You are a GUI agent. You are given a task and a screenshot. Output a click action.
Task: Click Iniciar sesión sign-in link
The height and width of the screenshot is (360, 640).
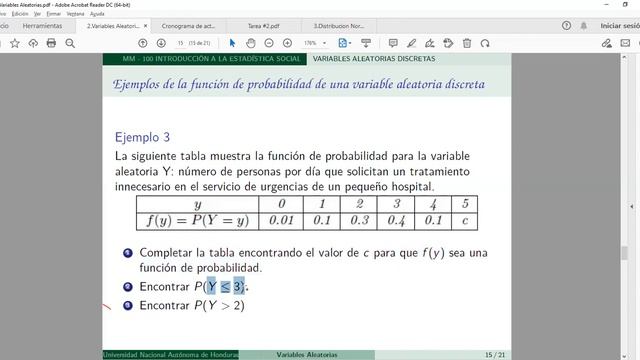point(620,26)
